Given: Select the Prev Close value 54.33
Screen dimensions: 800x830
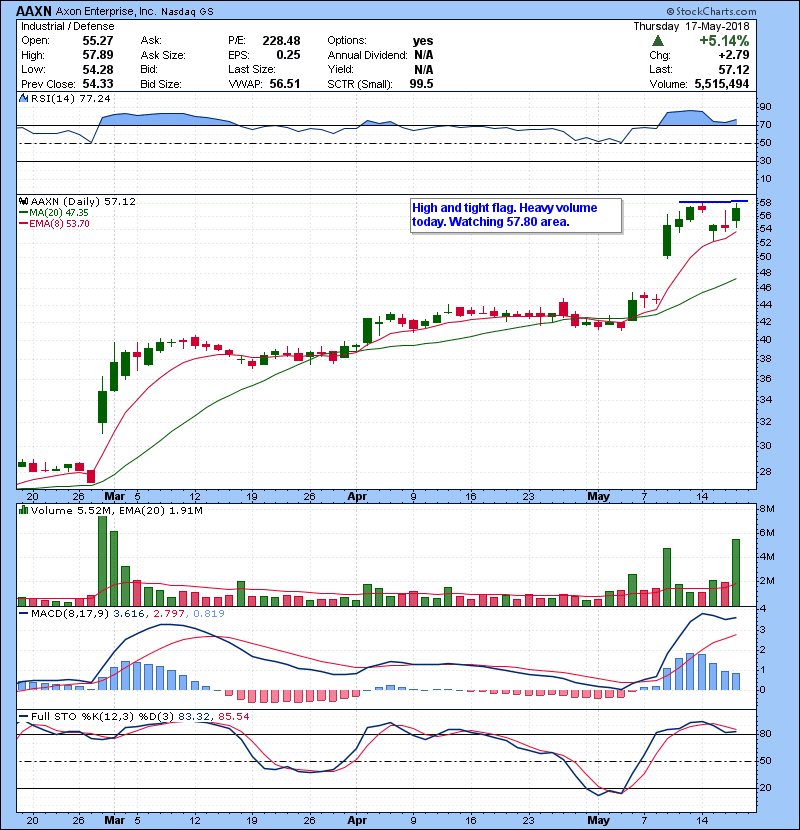Looking at the screenshot, I should point(98,84).
